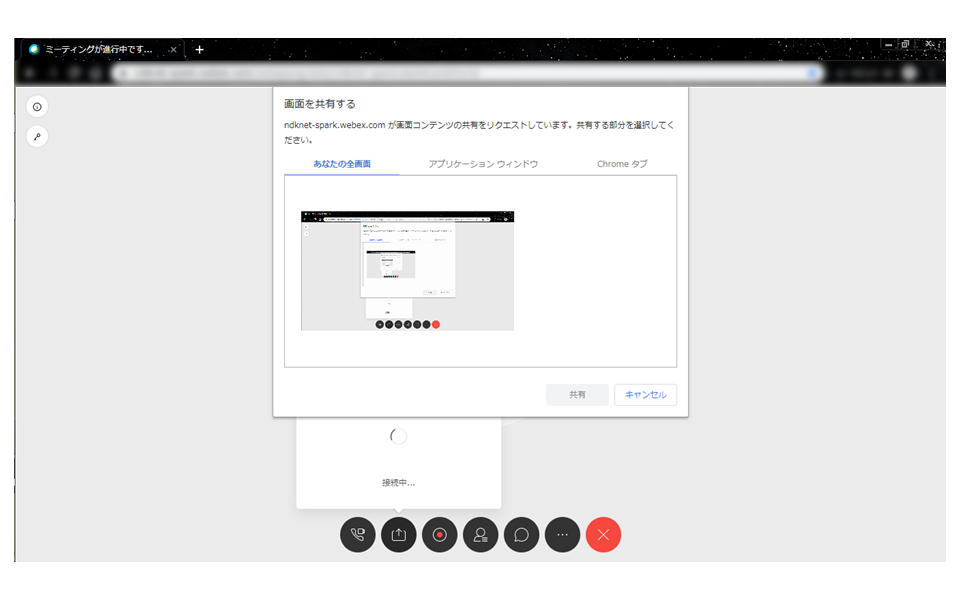The height and width of the screenshot is (600, 960).
Task: Restore down the browser window
Action: (x=905, y=44)
